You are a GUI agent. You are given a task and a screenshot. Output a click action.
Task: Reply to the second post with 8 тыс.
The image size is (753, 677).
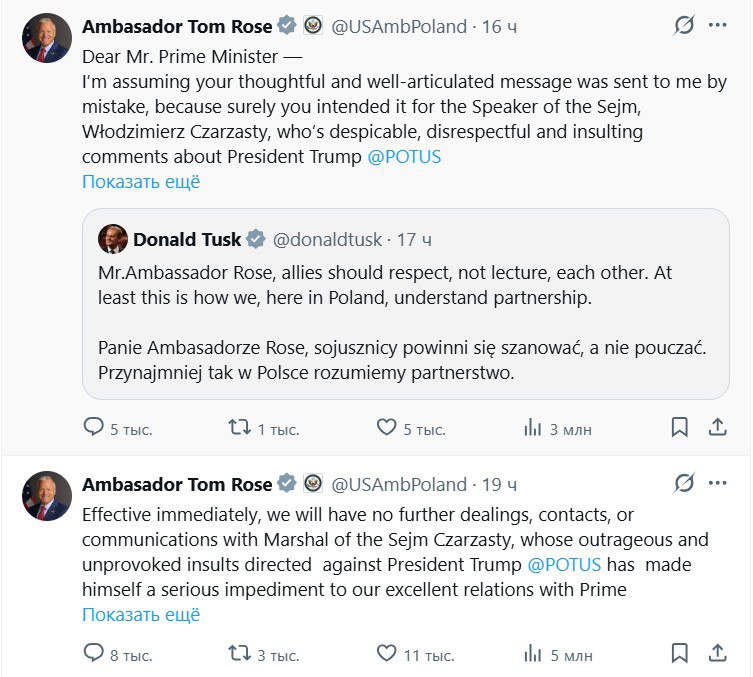[93, 654]
